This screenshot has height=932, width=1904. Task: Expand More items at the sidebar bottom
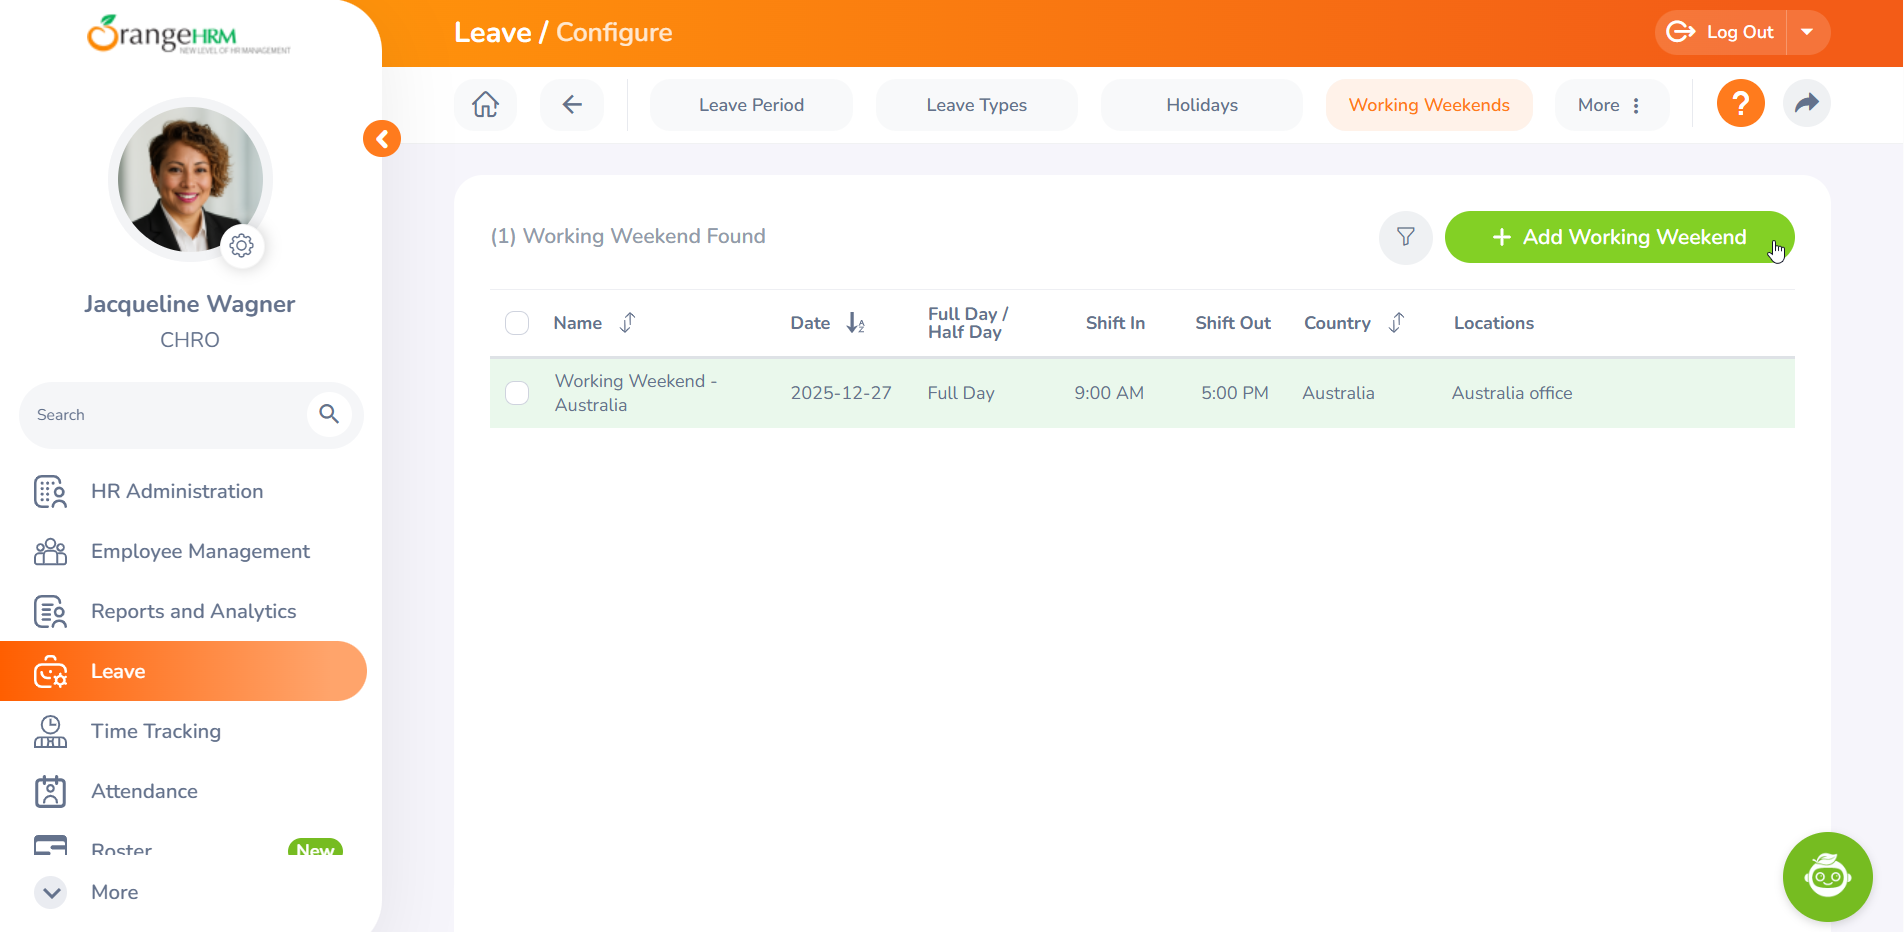(52, 892)
